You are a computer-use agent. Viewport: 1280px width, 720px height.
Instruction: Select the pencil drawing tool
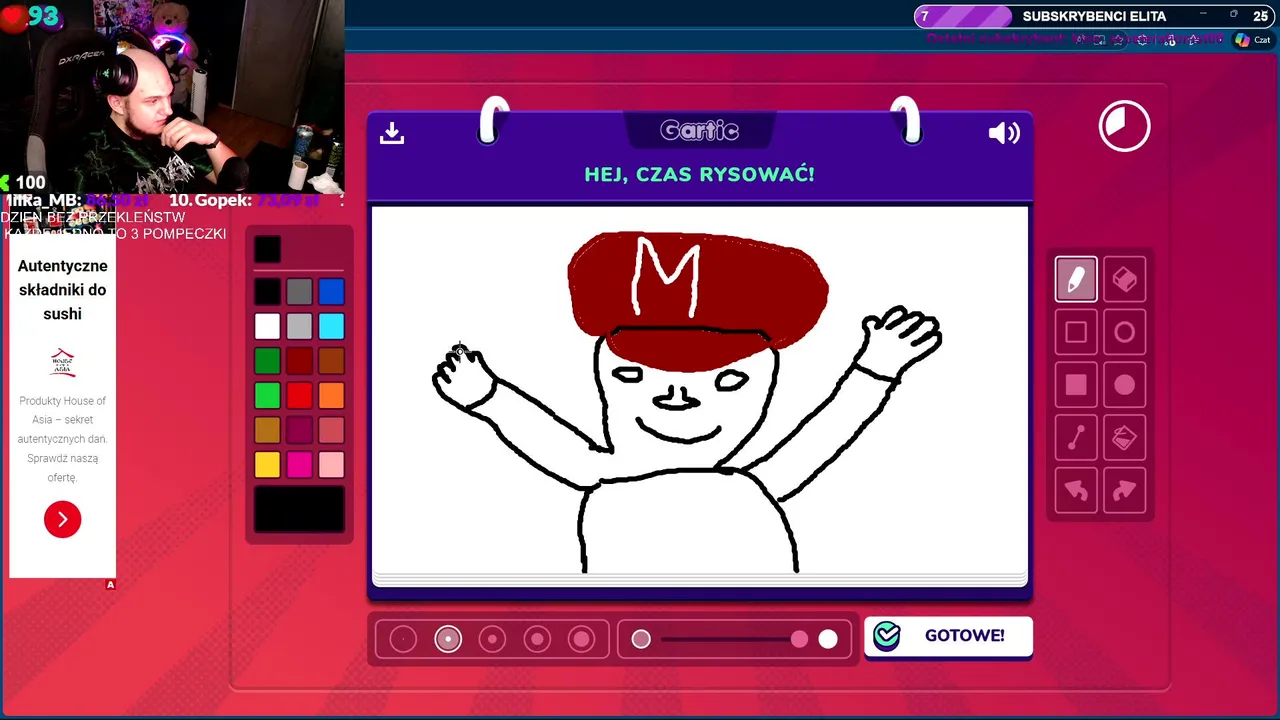pos(1076,280)
